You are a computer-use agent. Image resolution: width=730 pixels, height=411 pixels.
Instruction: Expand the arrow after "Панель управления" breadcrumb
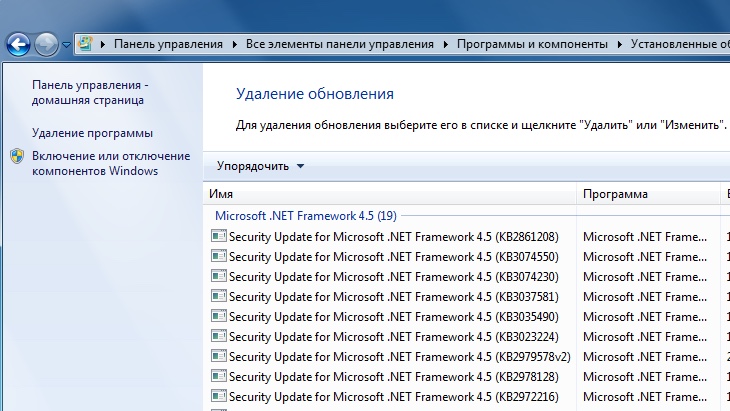click(x=235, y=44)
